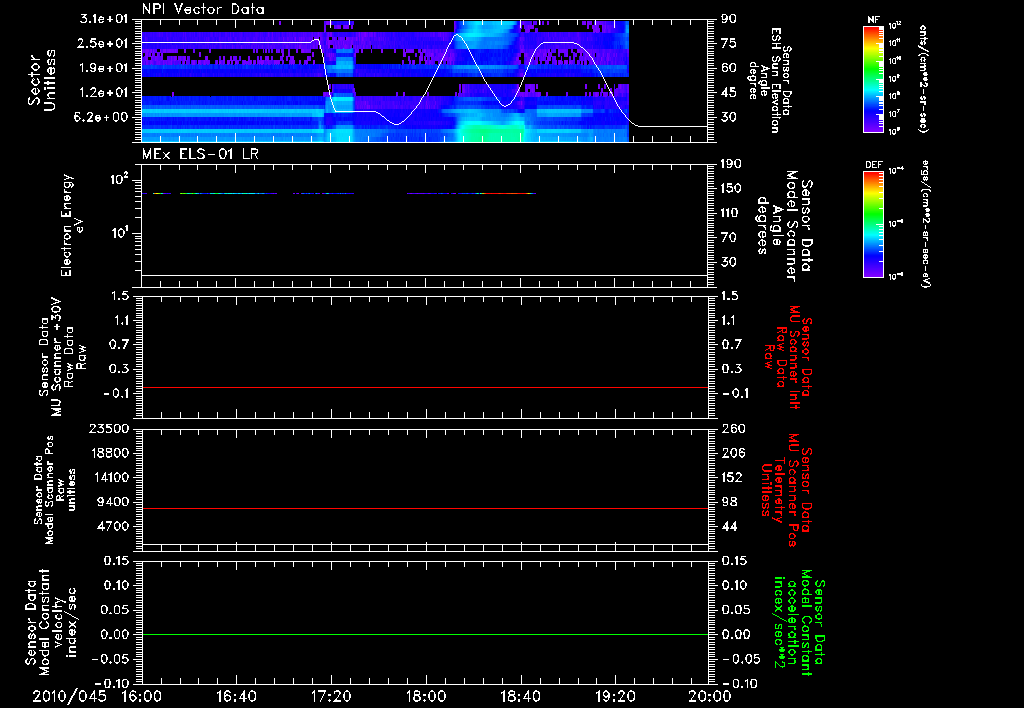Click the 'DEF' label above the colorbar
Image resolution: width=1024 pixels, height=708 pixels.
point(873,165)
